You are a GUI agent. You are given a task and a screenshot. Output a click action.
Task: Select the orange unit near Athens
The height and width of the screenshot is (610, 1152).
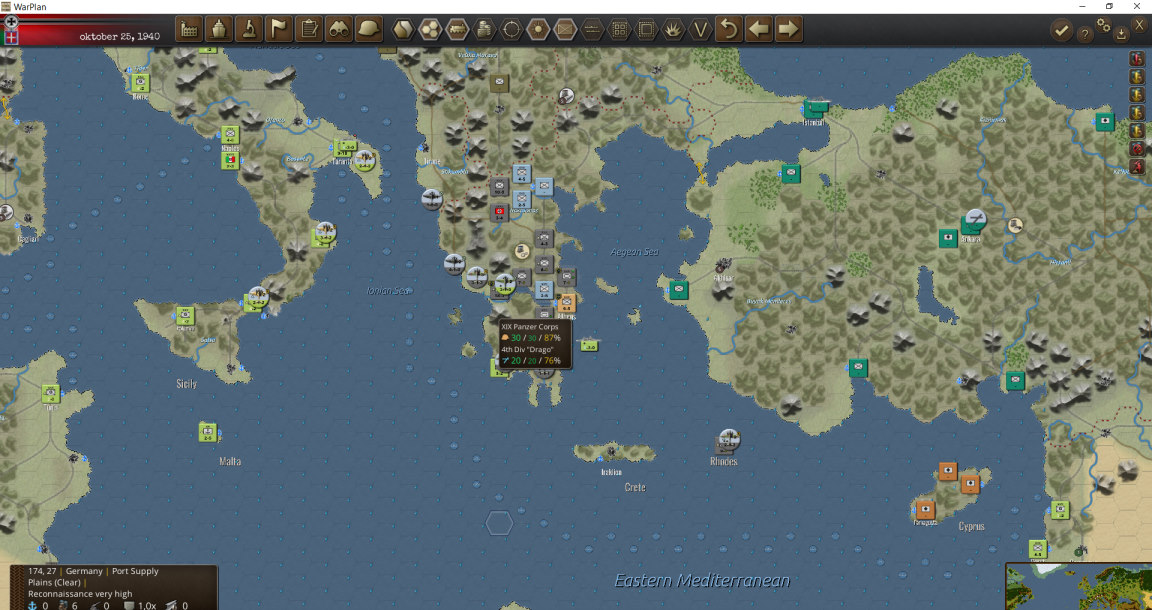tap(566, 302)
